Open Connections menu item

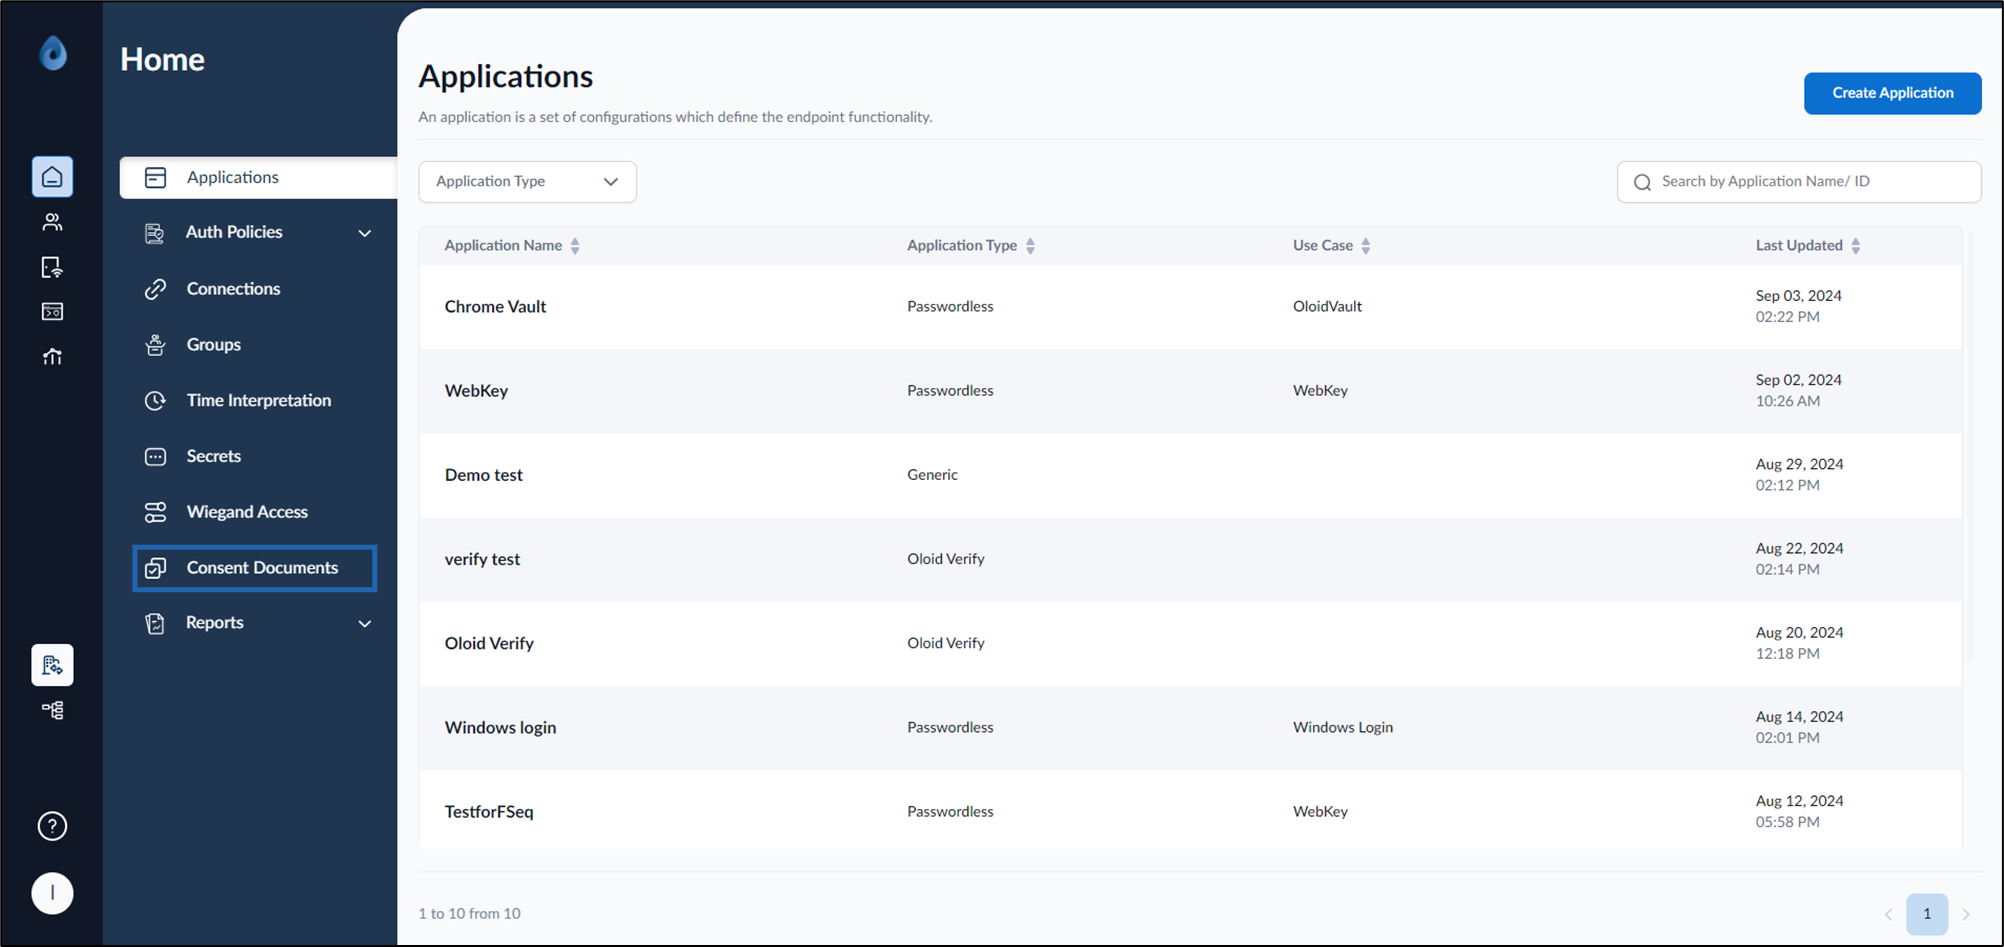pos(233,289)
